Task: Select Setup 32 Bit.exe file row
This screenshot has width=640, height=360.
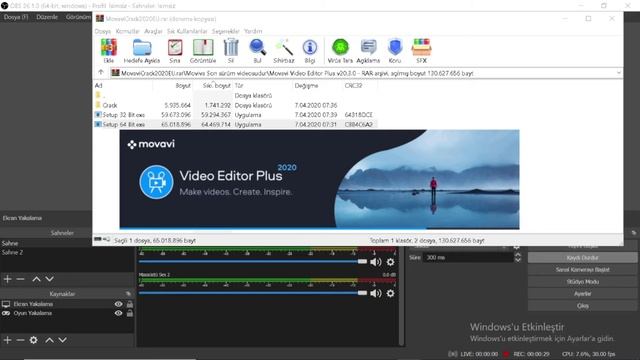Action: coord(235,115)
